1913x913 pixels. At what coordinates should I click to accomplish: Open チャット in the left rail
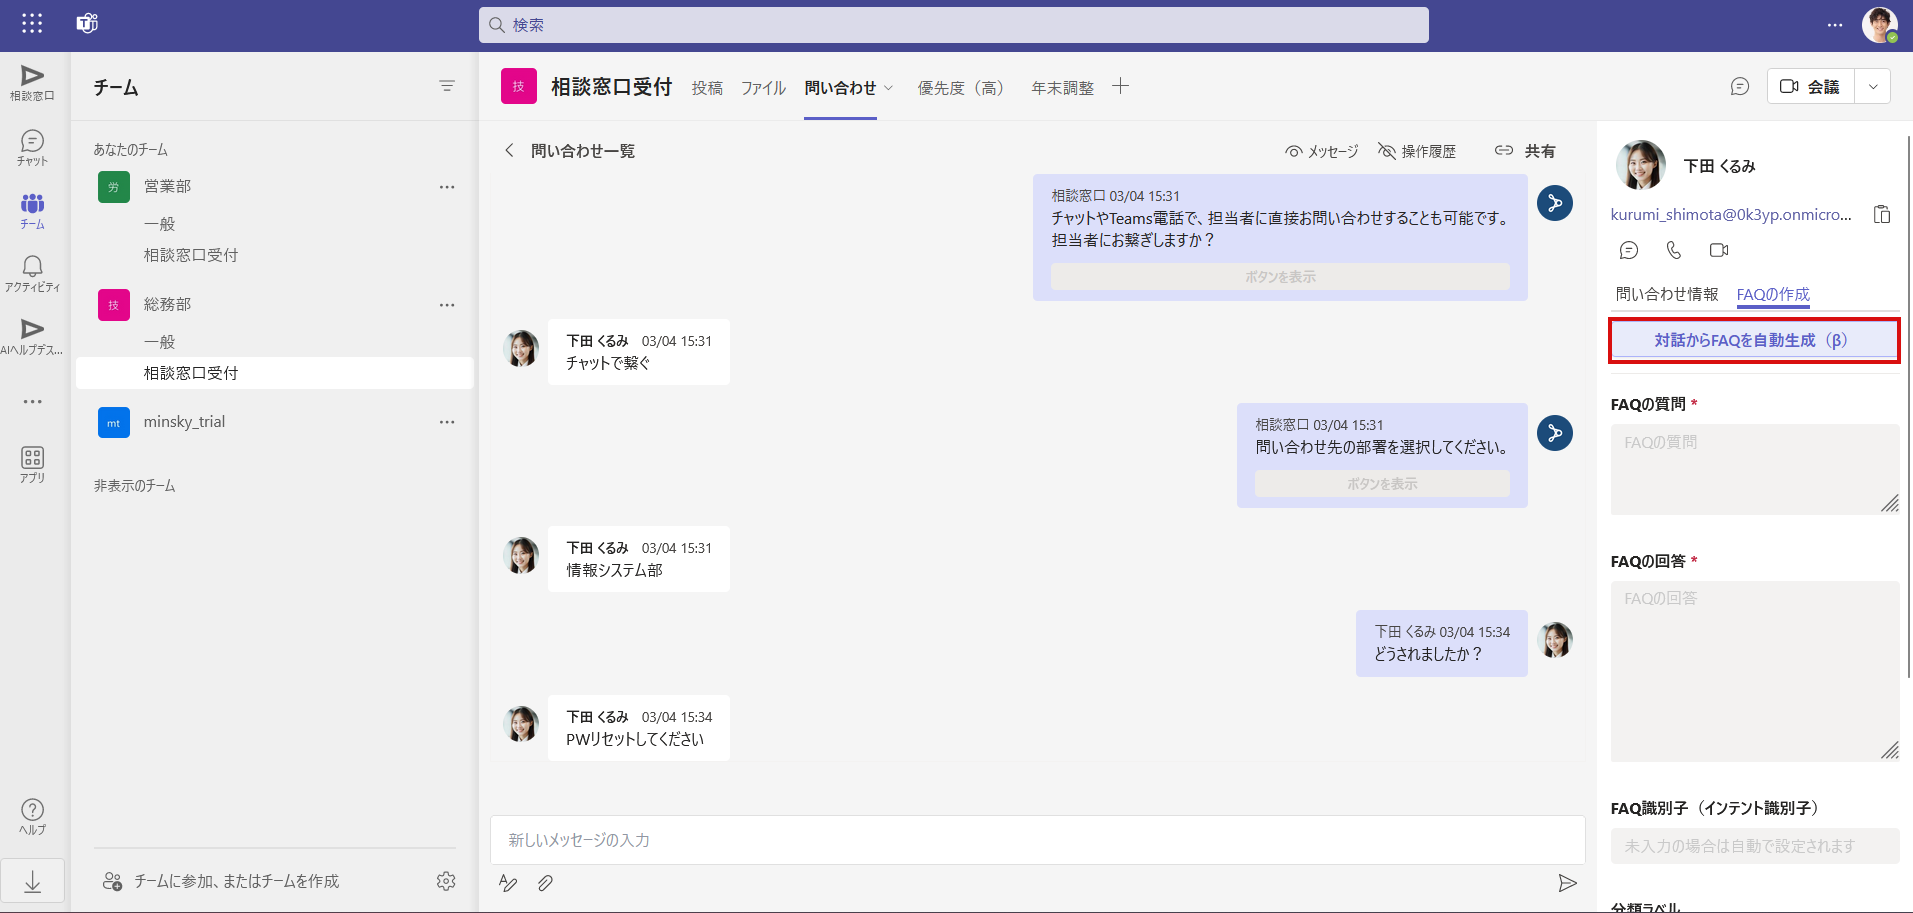click(x=32, y=148)
